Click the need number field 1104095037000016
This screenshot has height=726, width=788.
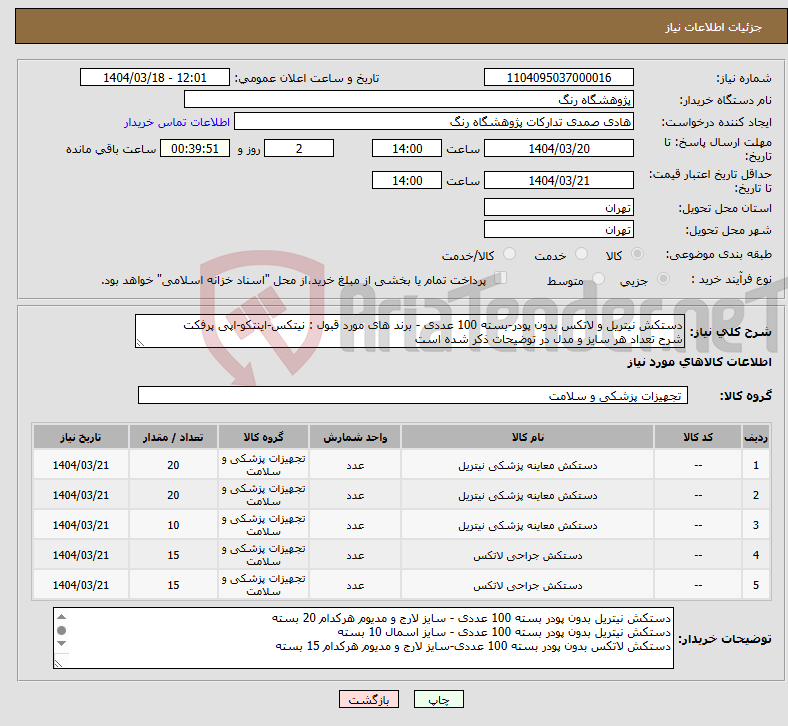coord(558,77)
